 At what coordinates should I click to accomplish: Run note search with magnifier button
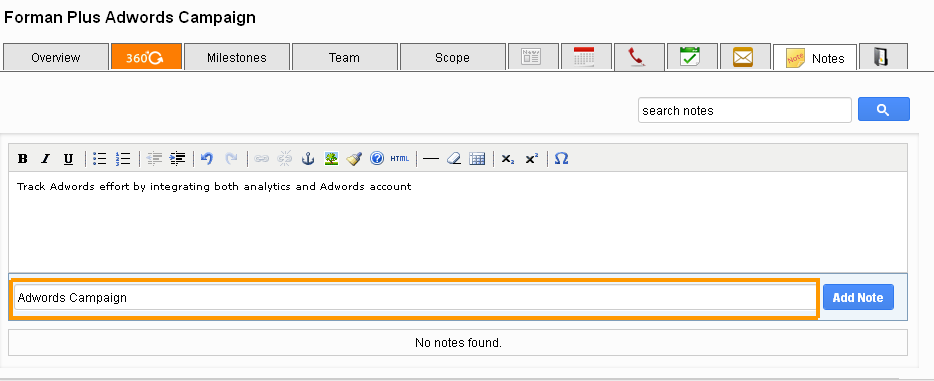tap(884, 110)
